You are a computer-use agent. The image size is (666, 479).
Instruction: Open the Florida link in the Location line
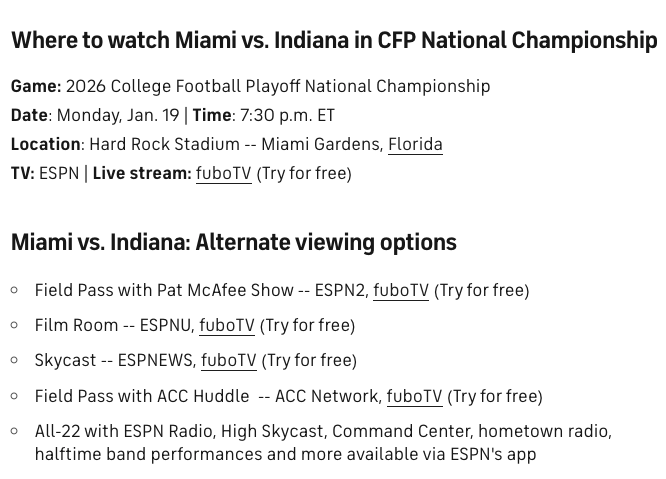point(415,144)
